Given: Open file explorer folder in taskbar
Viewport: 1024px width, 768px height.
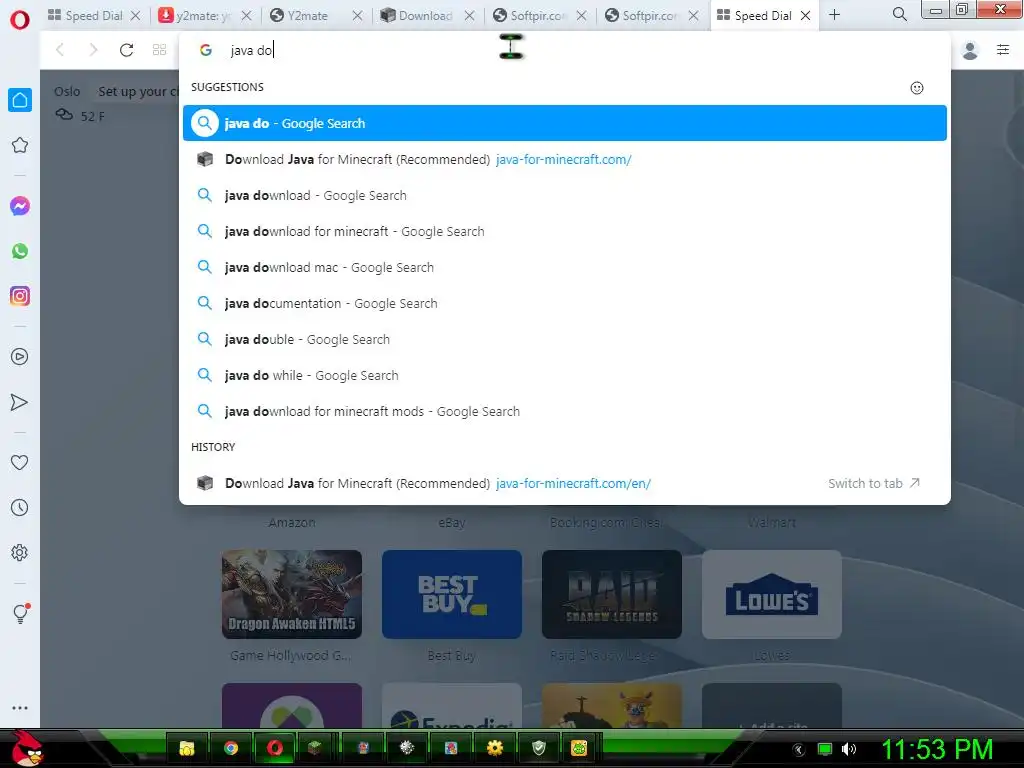Looking at the screenshot, I should [187, 748].
